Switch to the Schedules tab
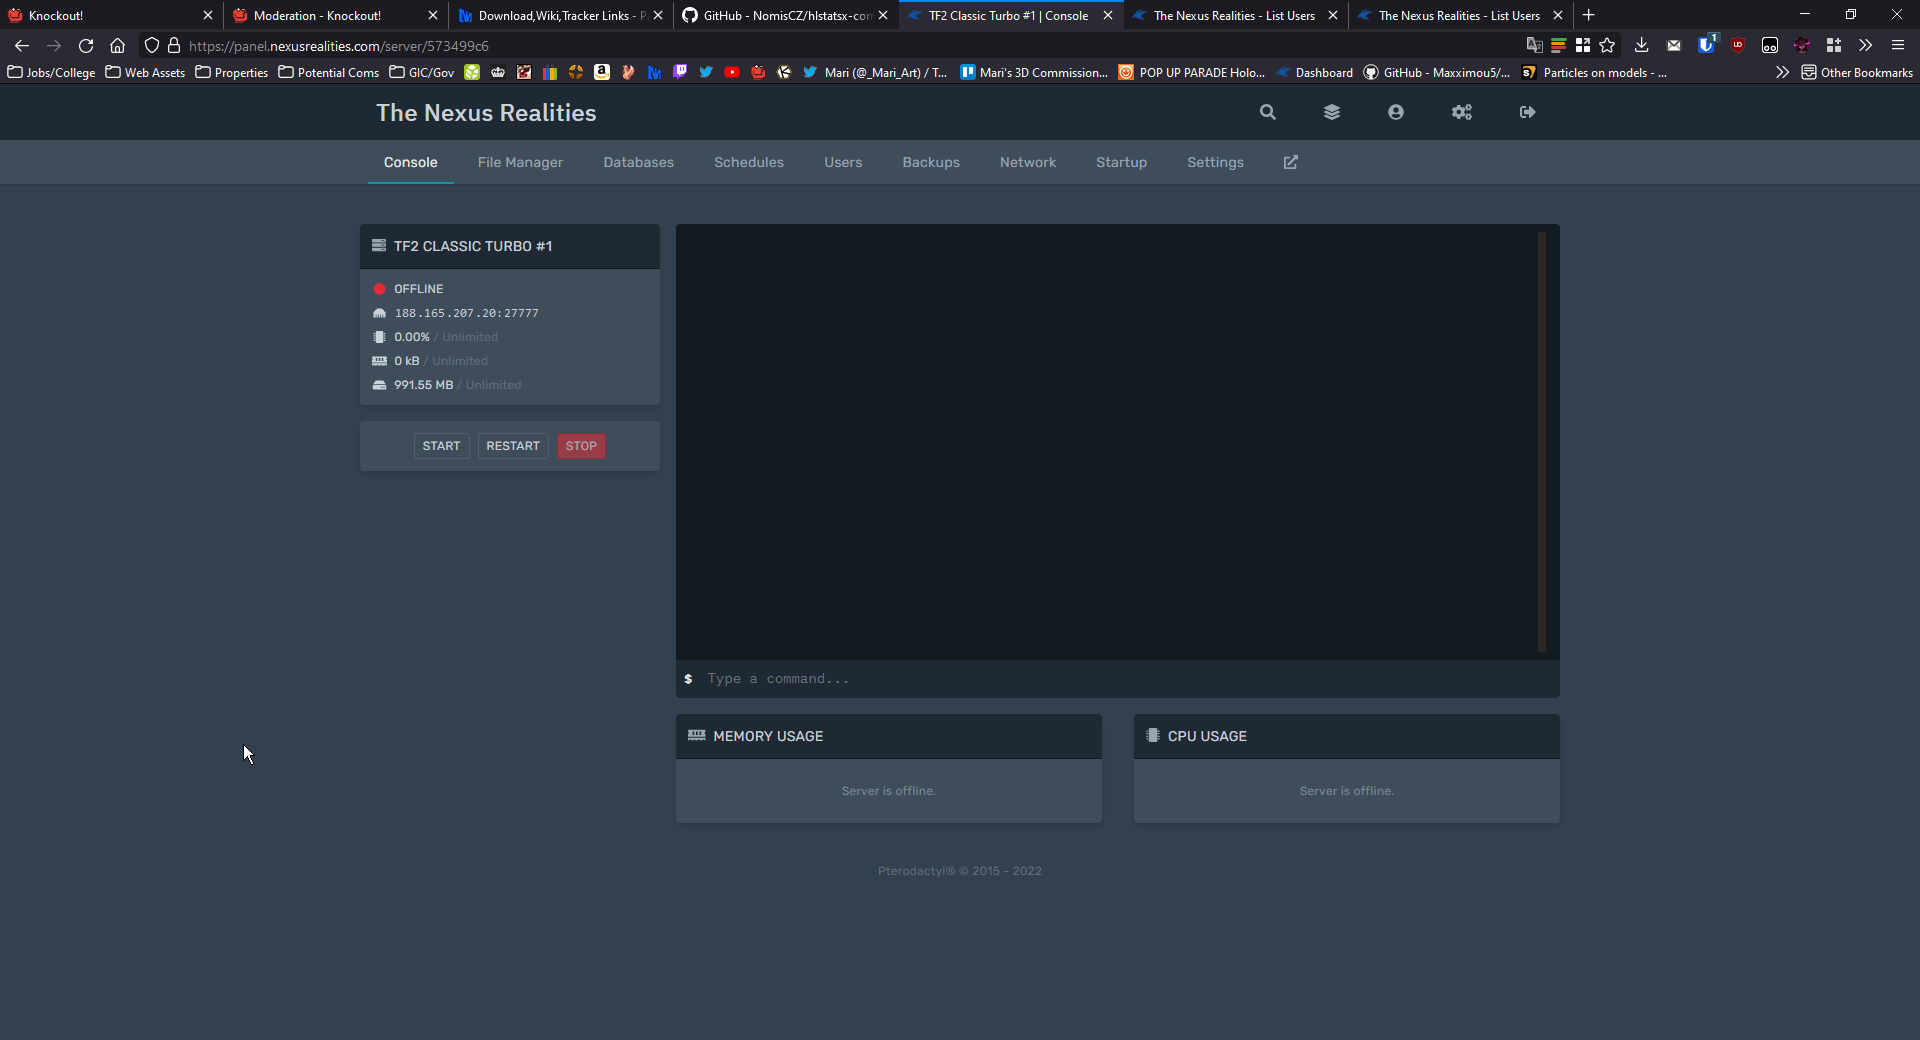This screenshot has width=1920, height=1040. [749, 162]
